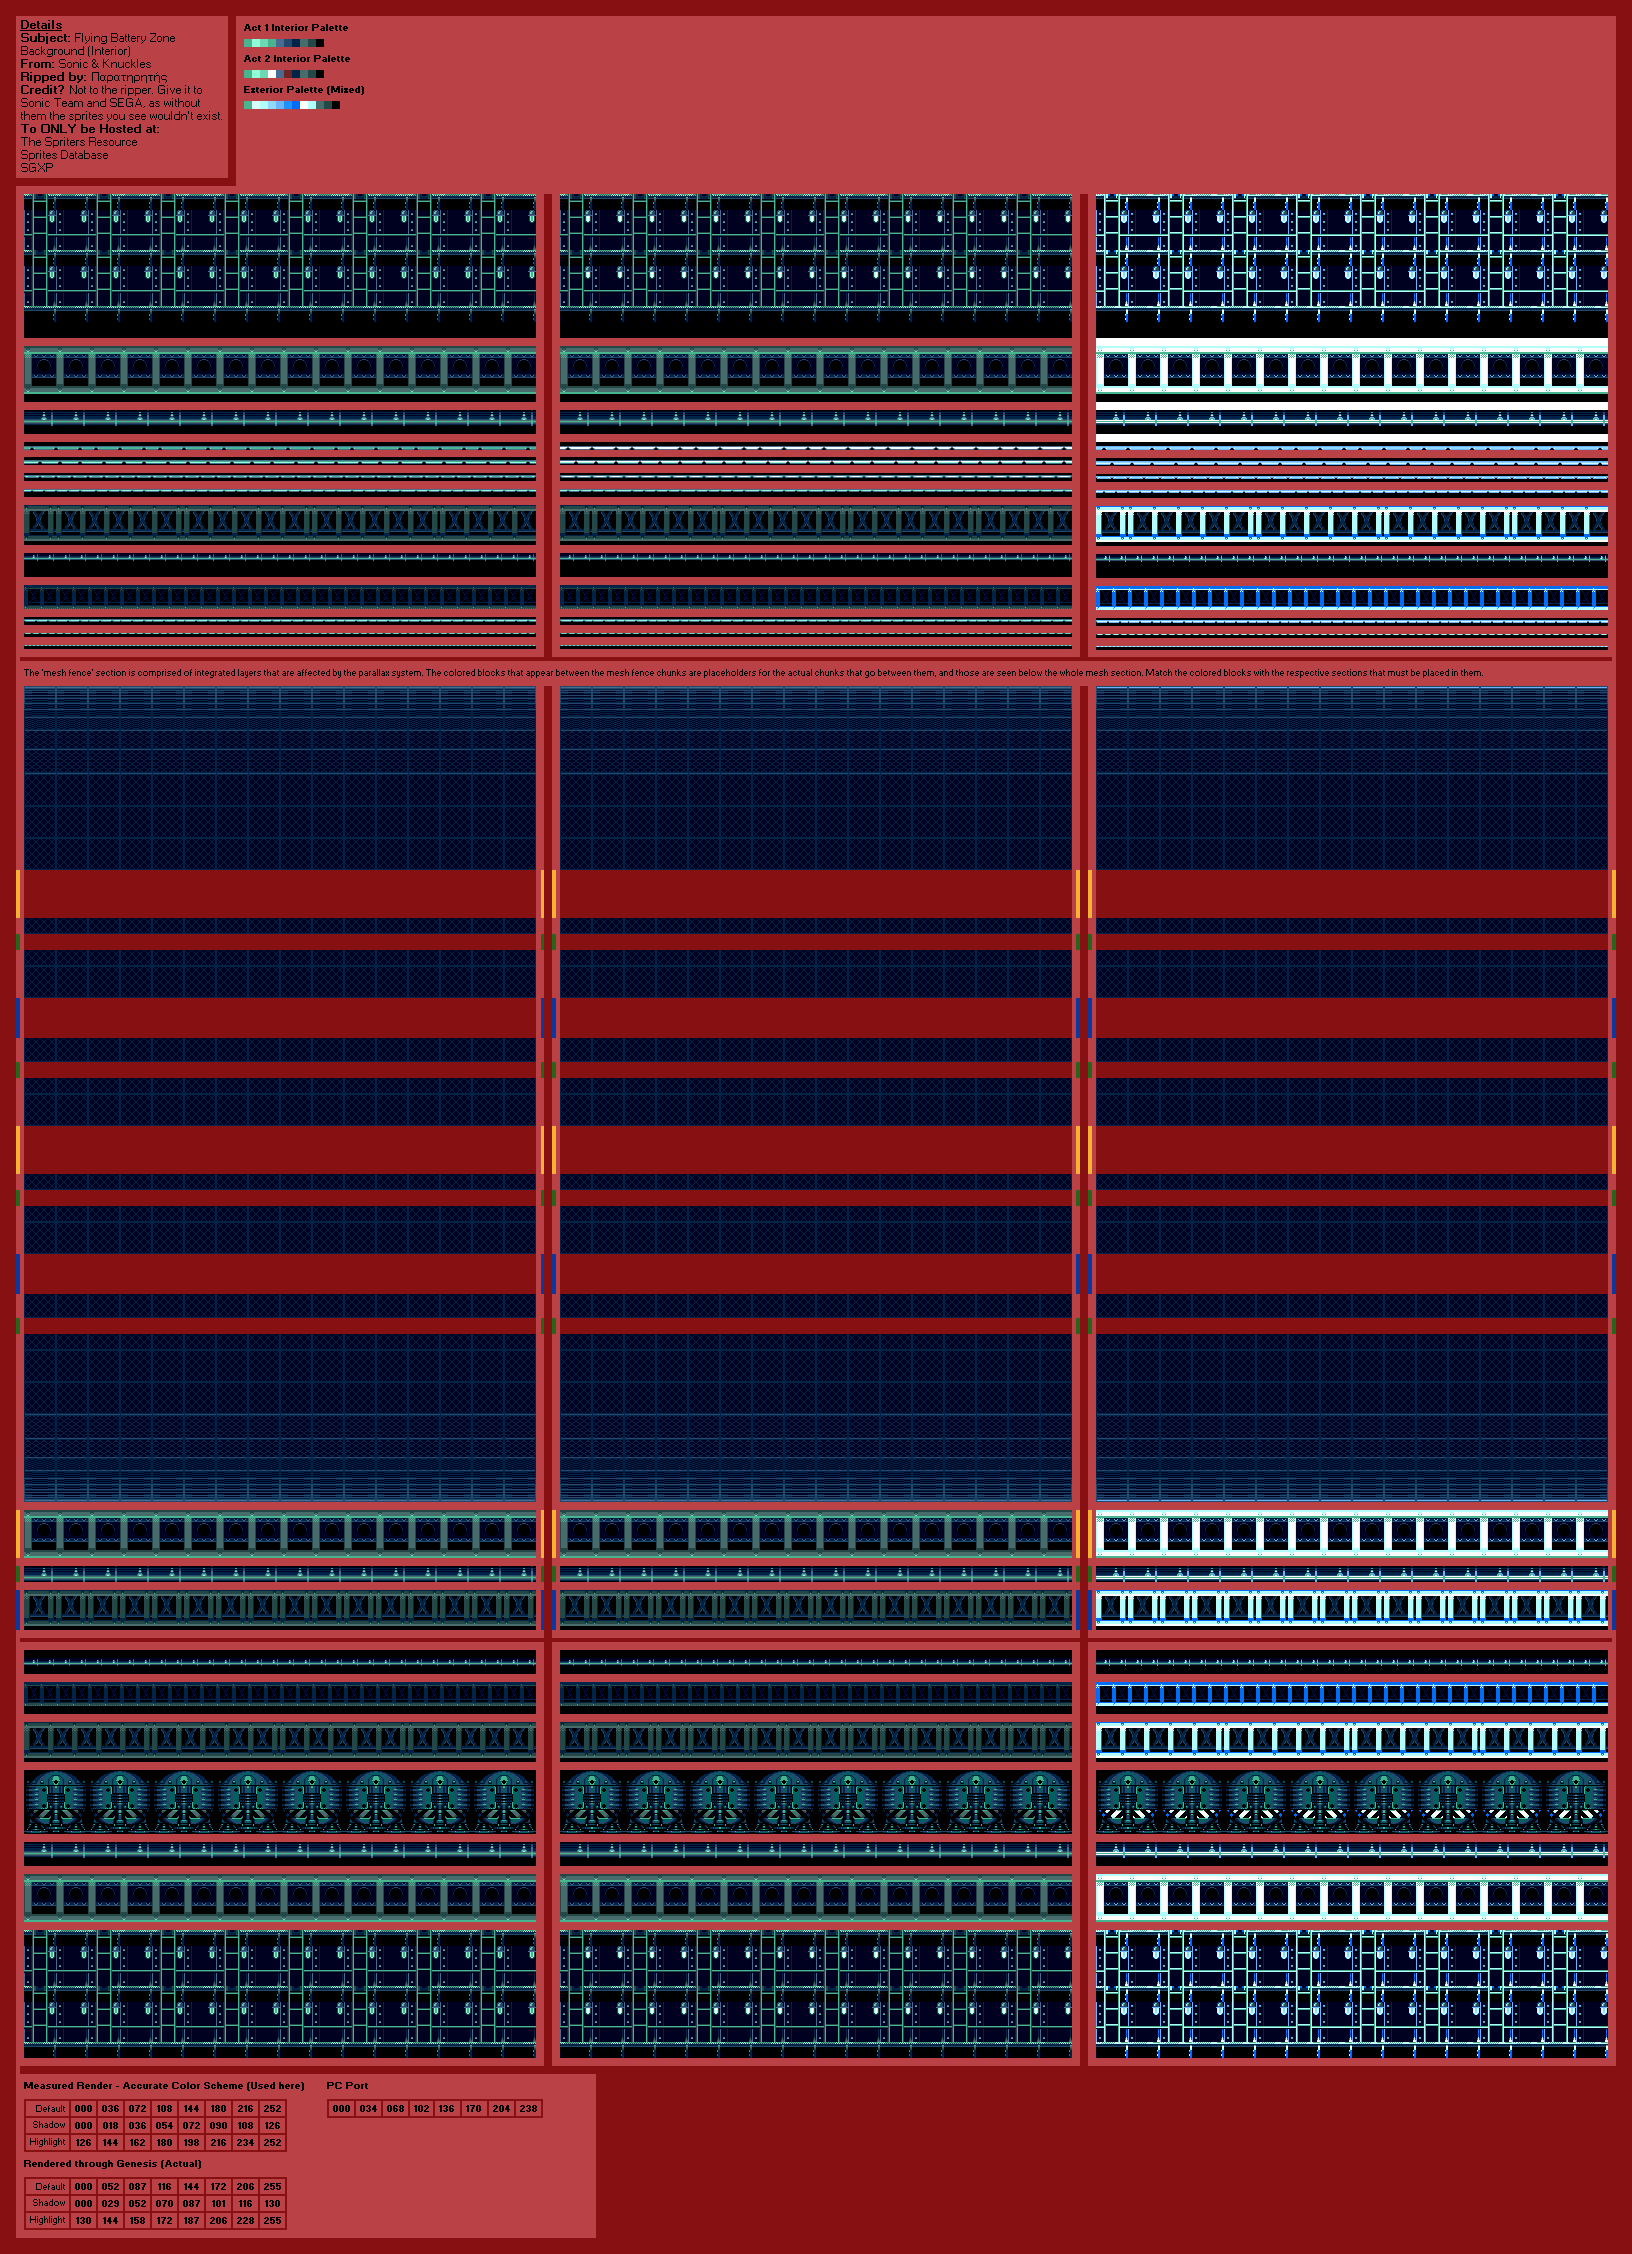Click the Default row label in Measured Render table

[48, 2109]
